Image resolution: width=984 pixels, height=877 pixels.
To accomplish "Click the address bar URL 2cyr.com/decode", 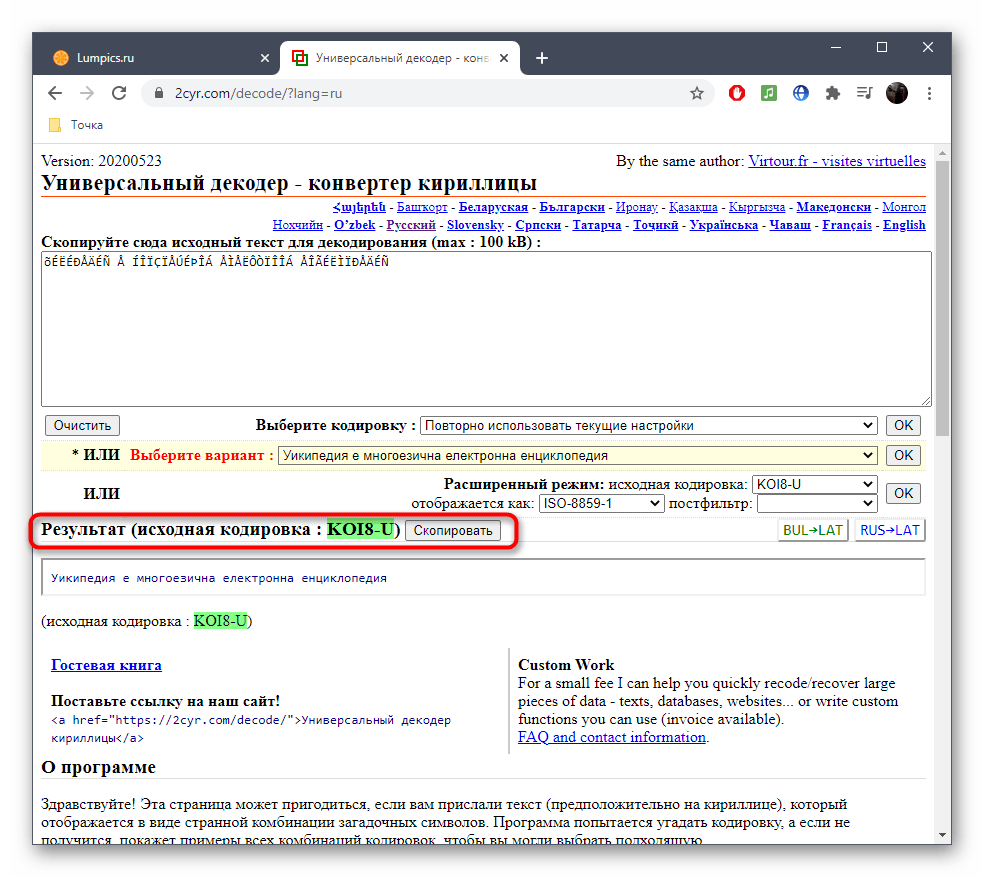I will 259,94.
